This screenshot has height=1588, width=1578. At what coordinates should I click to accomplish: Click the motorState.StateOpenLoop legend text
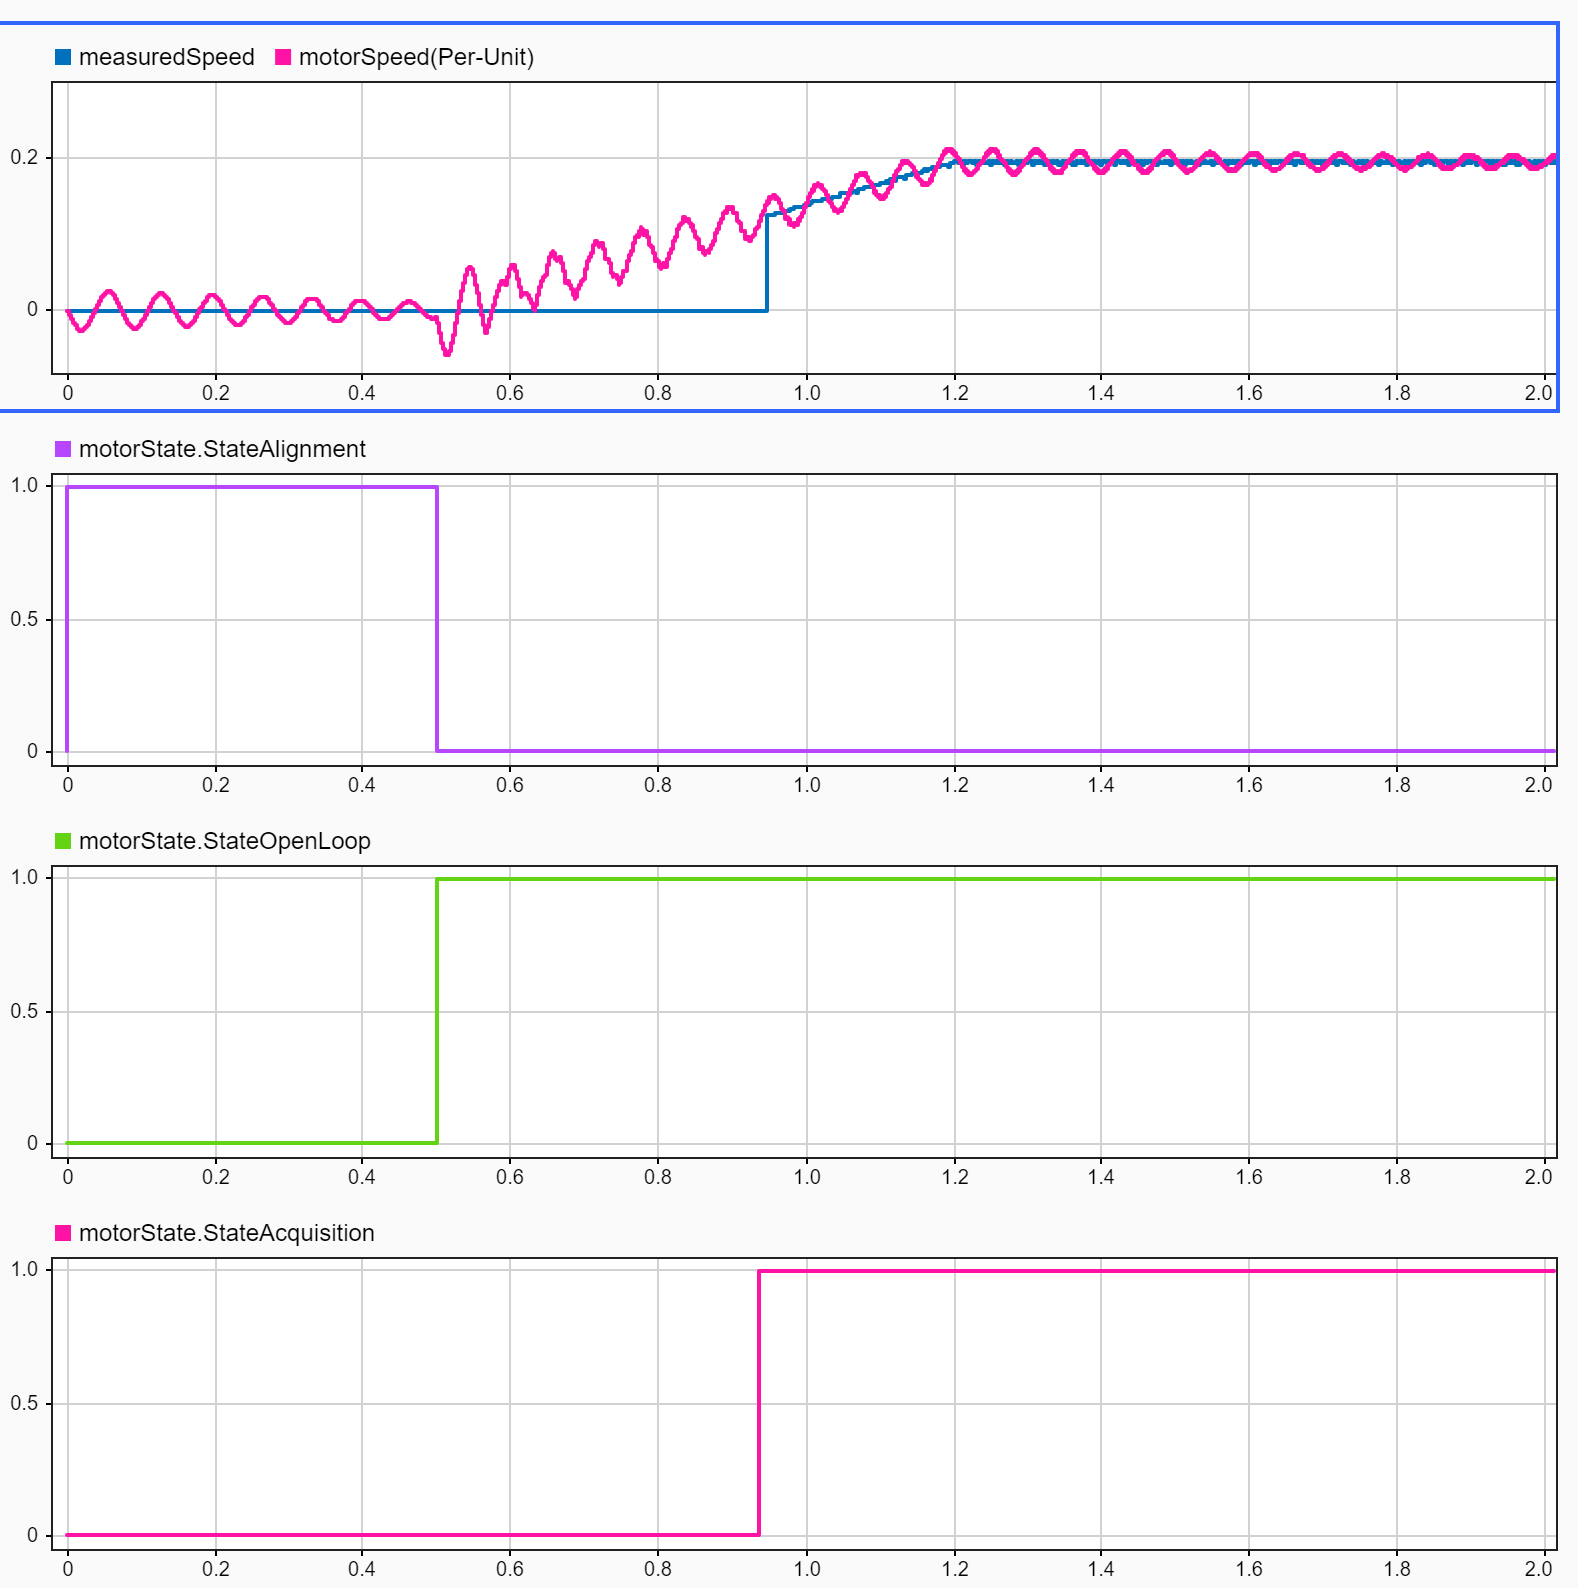224,841
